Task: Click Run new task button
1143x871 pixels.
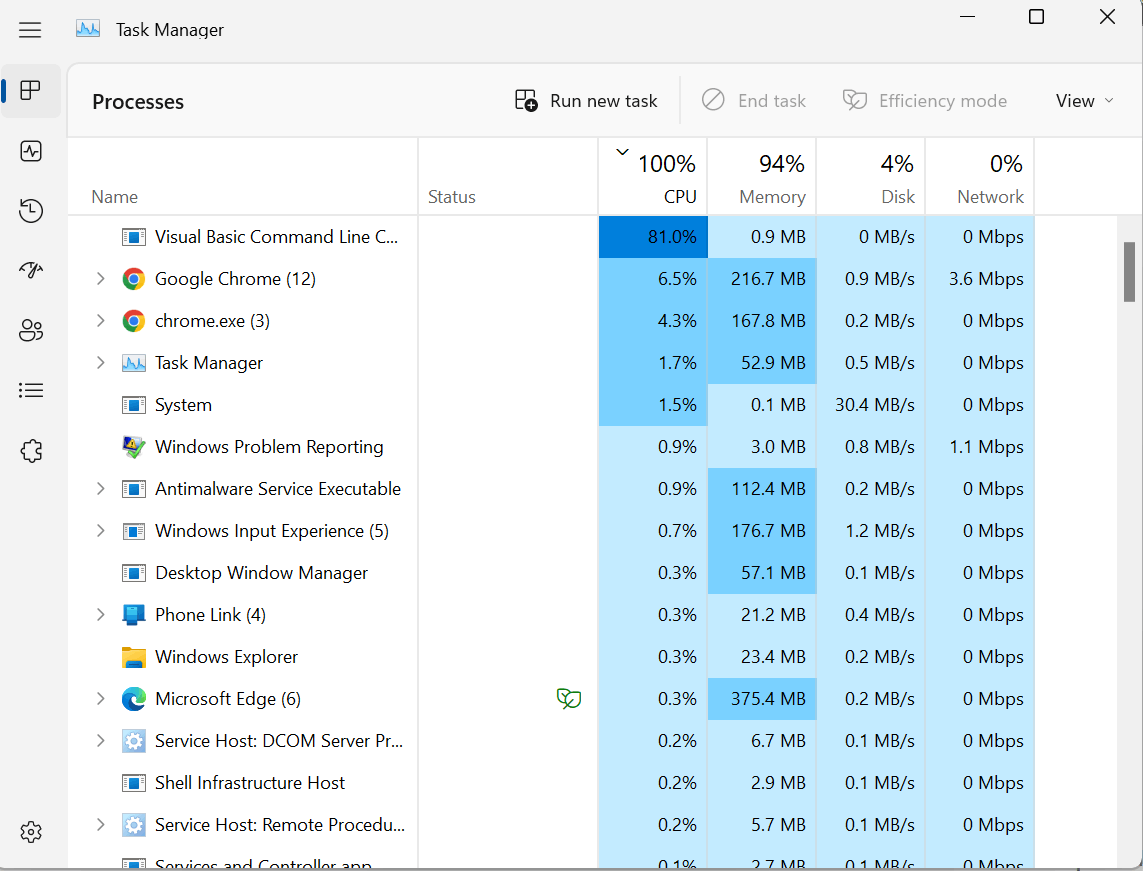Action: 586,101
